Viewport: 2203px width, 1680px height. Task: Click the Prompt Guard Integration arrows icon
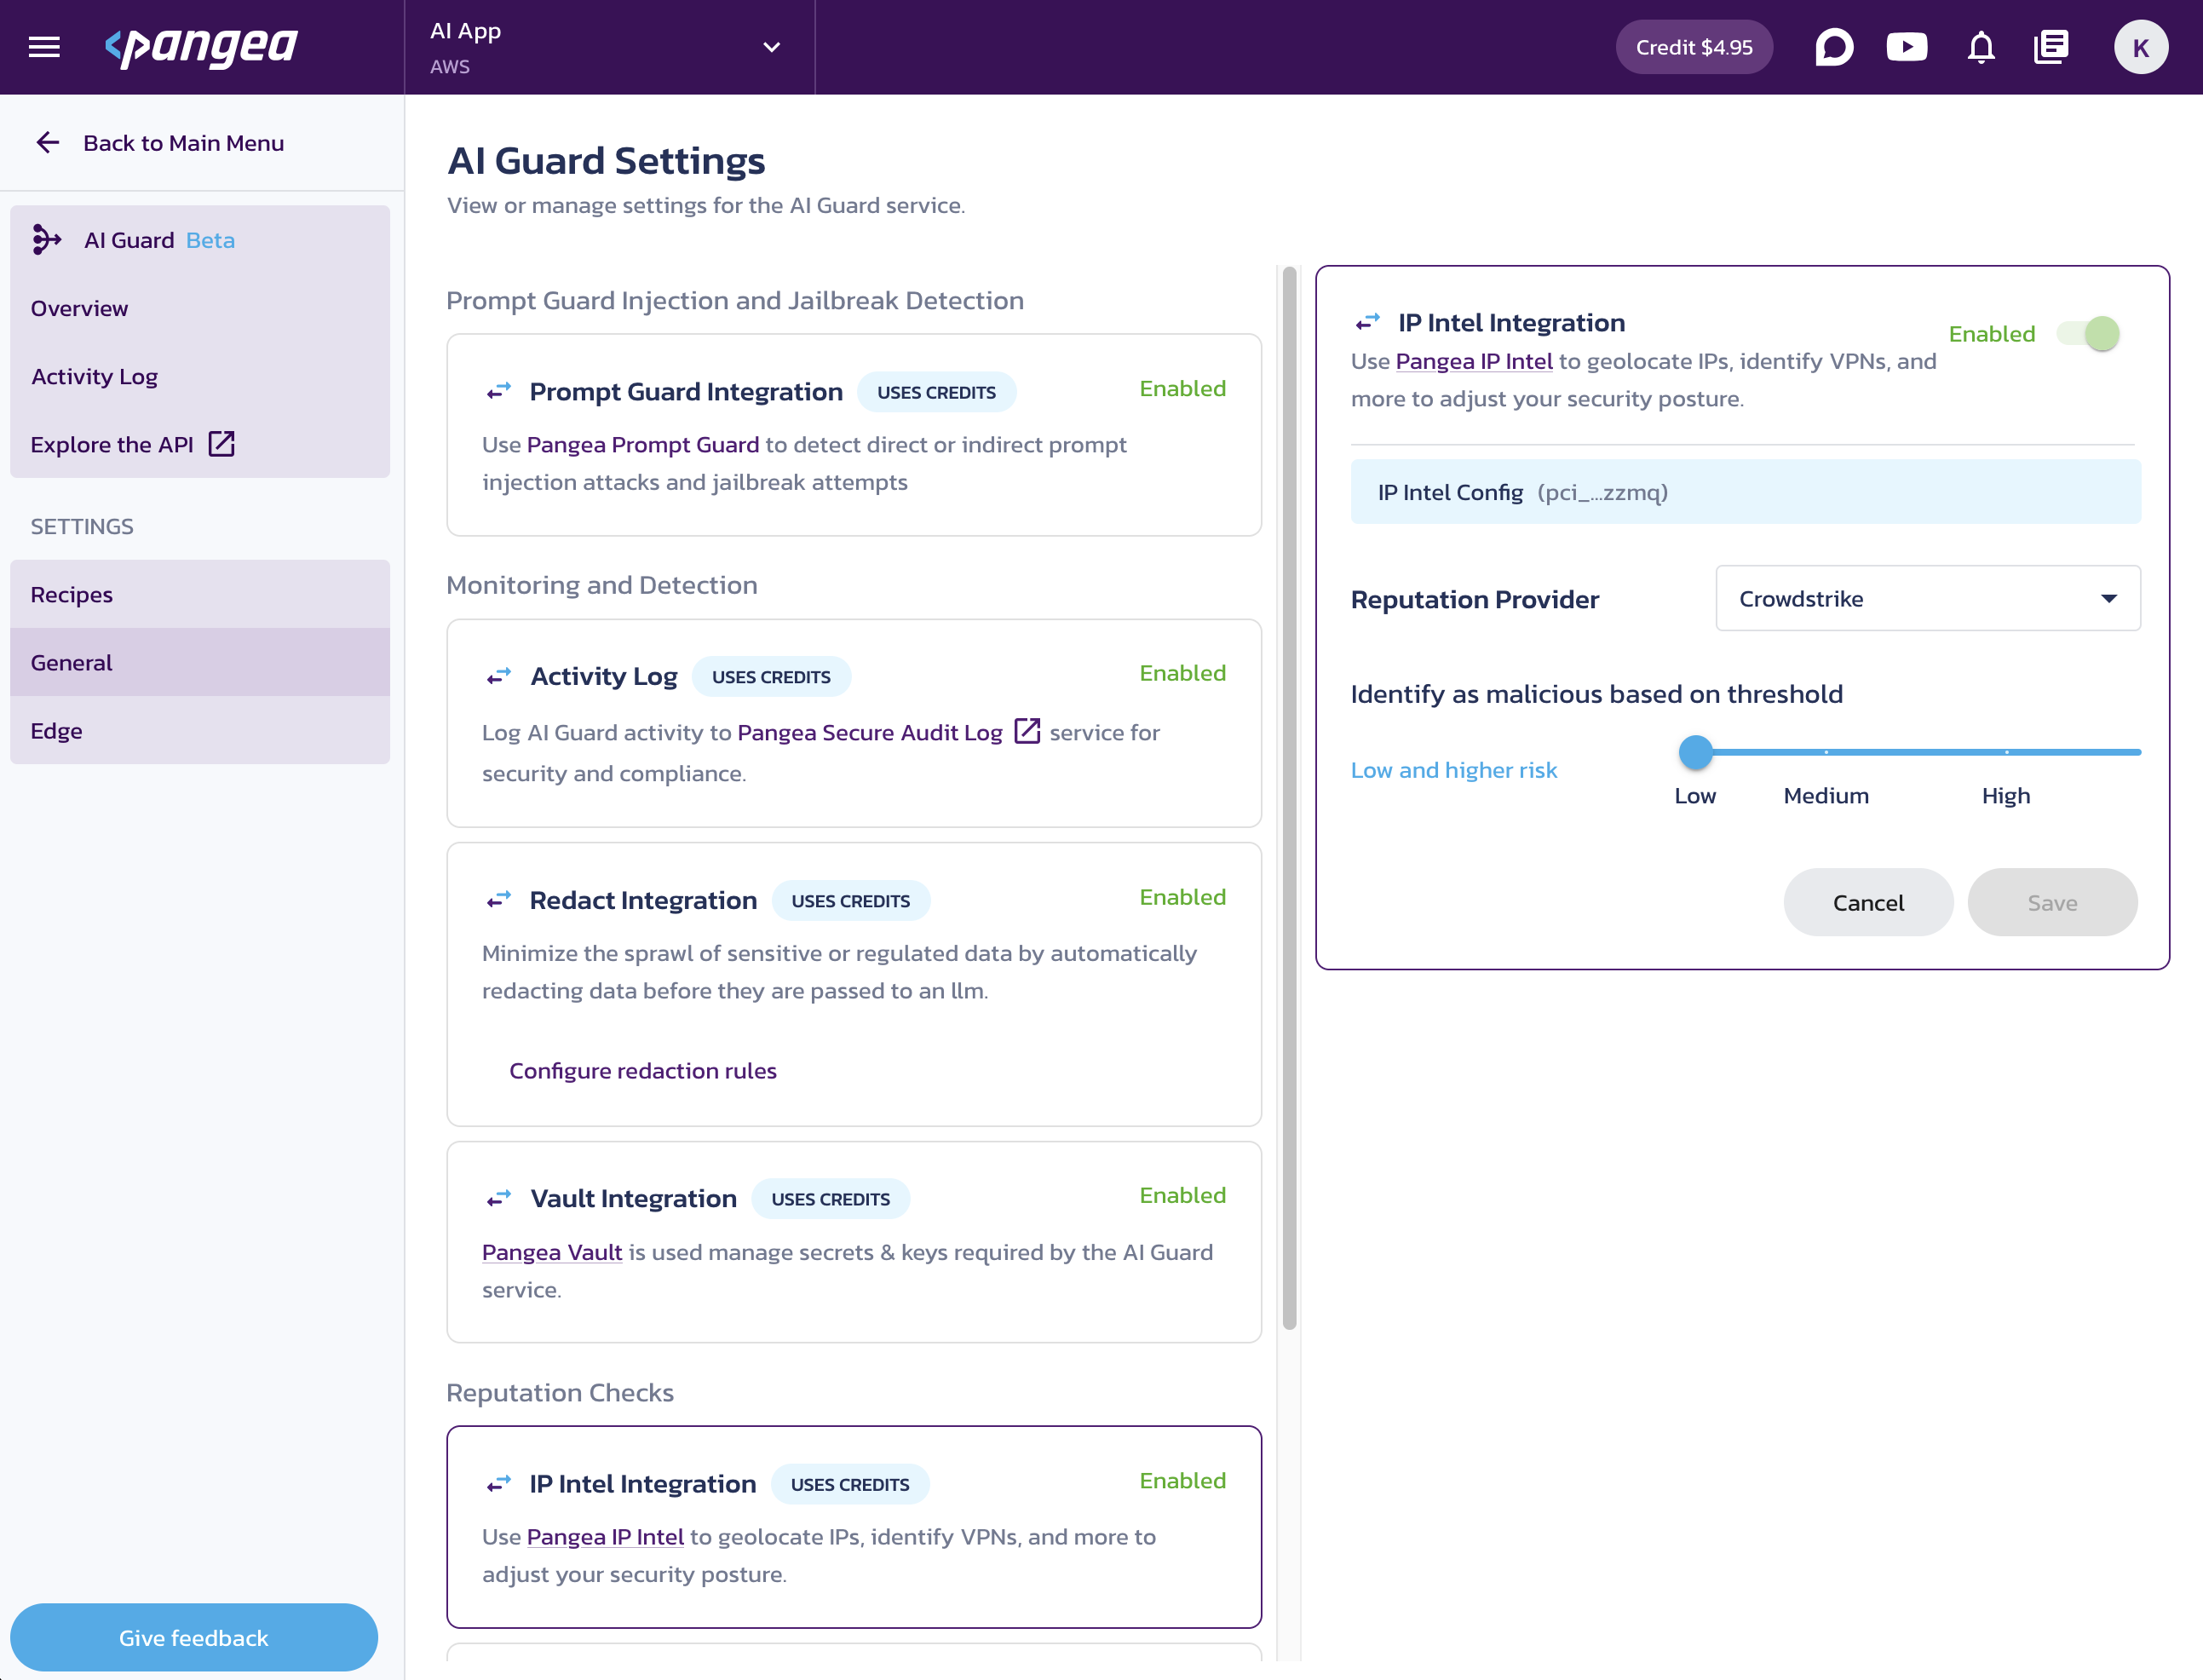click(499, 391)
